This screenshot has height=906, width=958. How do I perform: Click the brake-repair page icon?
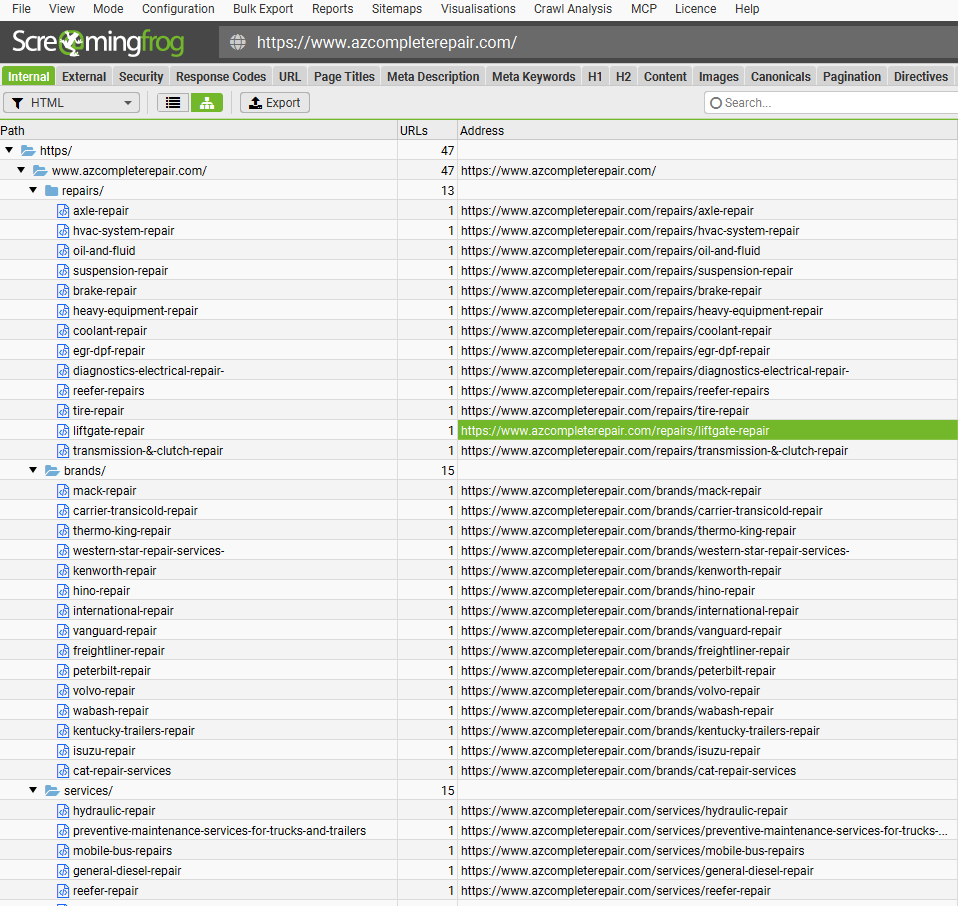point(63,291)
